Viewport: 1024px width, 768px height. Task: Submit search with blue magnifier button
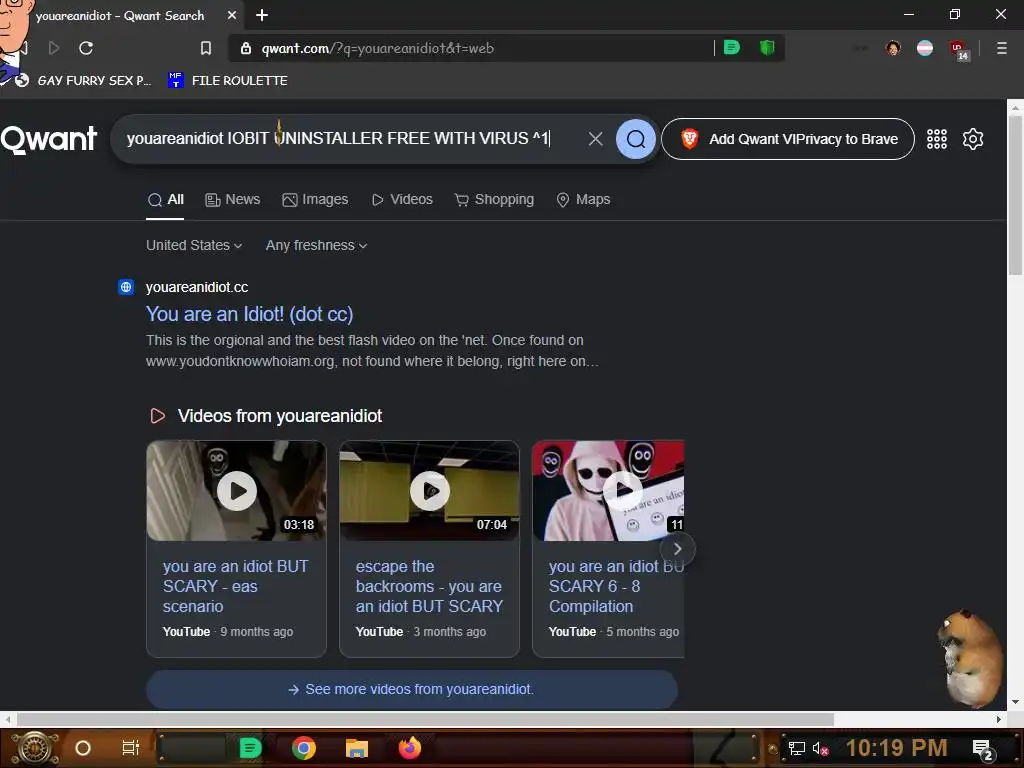(635, 138)
